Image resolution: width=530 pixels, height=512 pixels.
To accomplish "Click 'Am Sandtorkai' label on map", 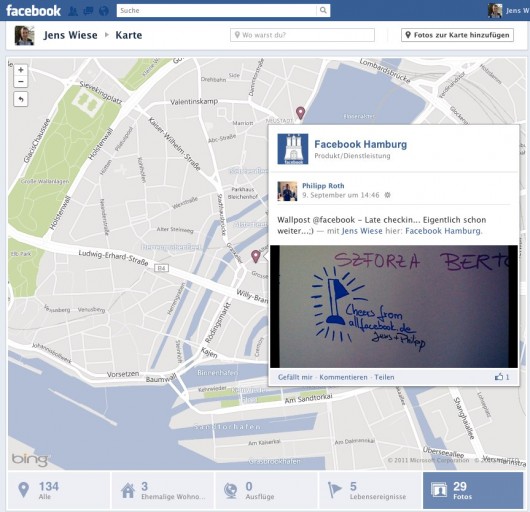I will [x=308, y=399].
